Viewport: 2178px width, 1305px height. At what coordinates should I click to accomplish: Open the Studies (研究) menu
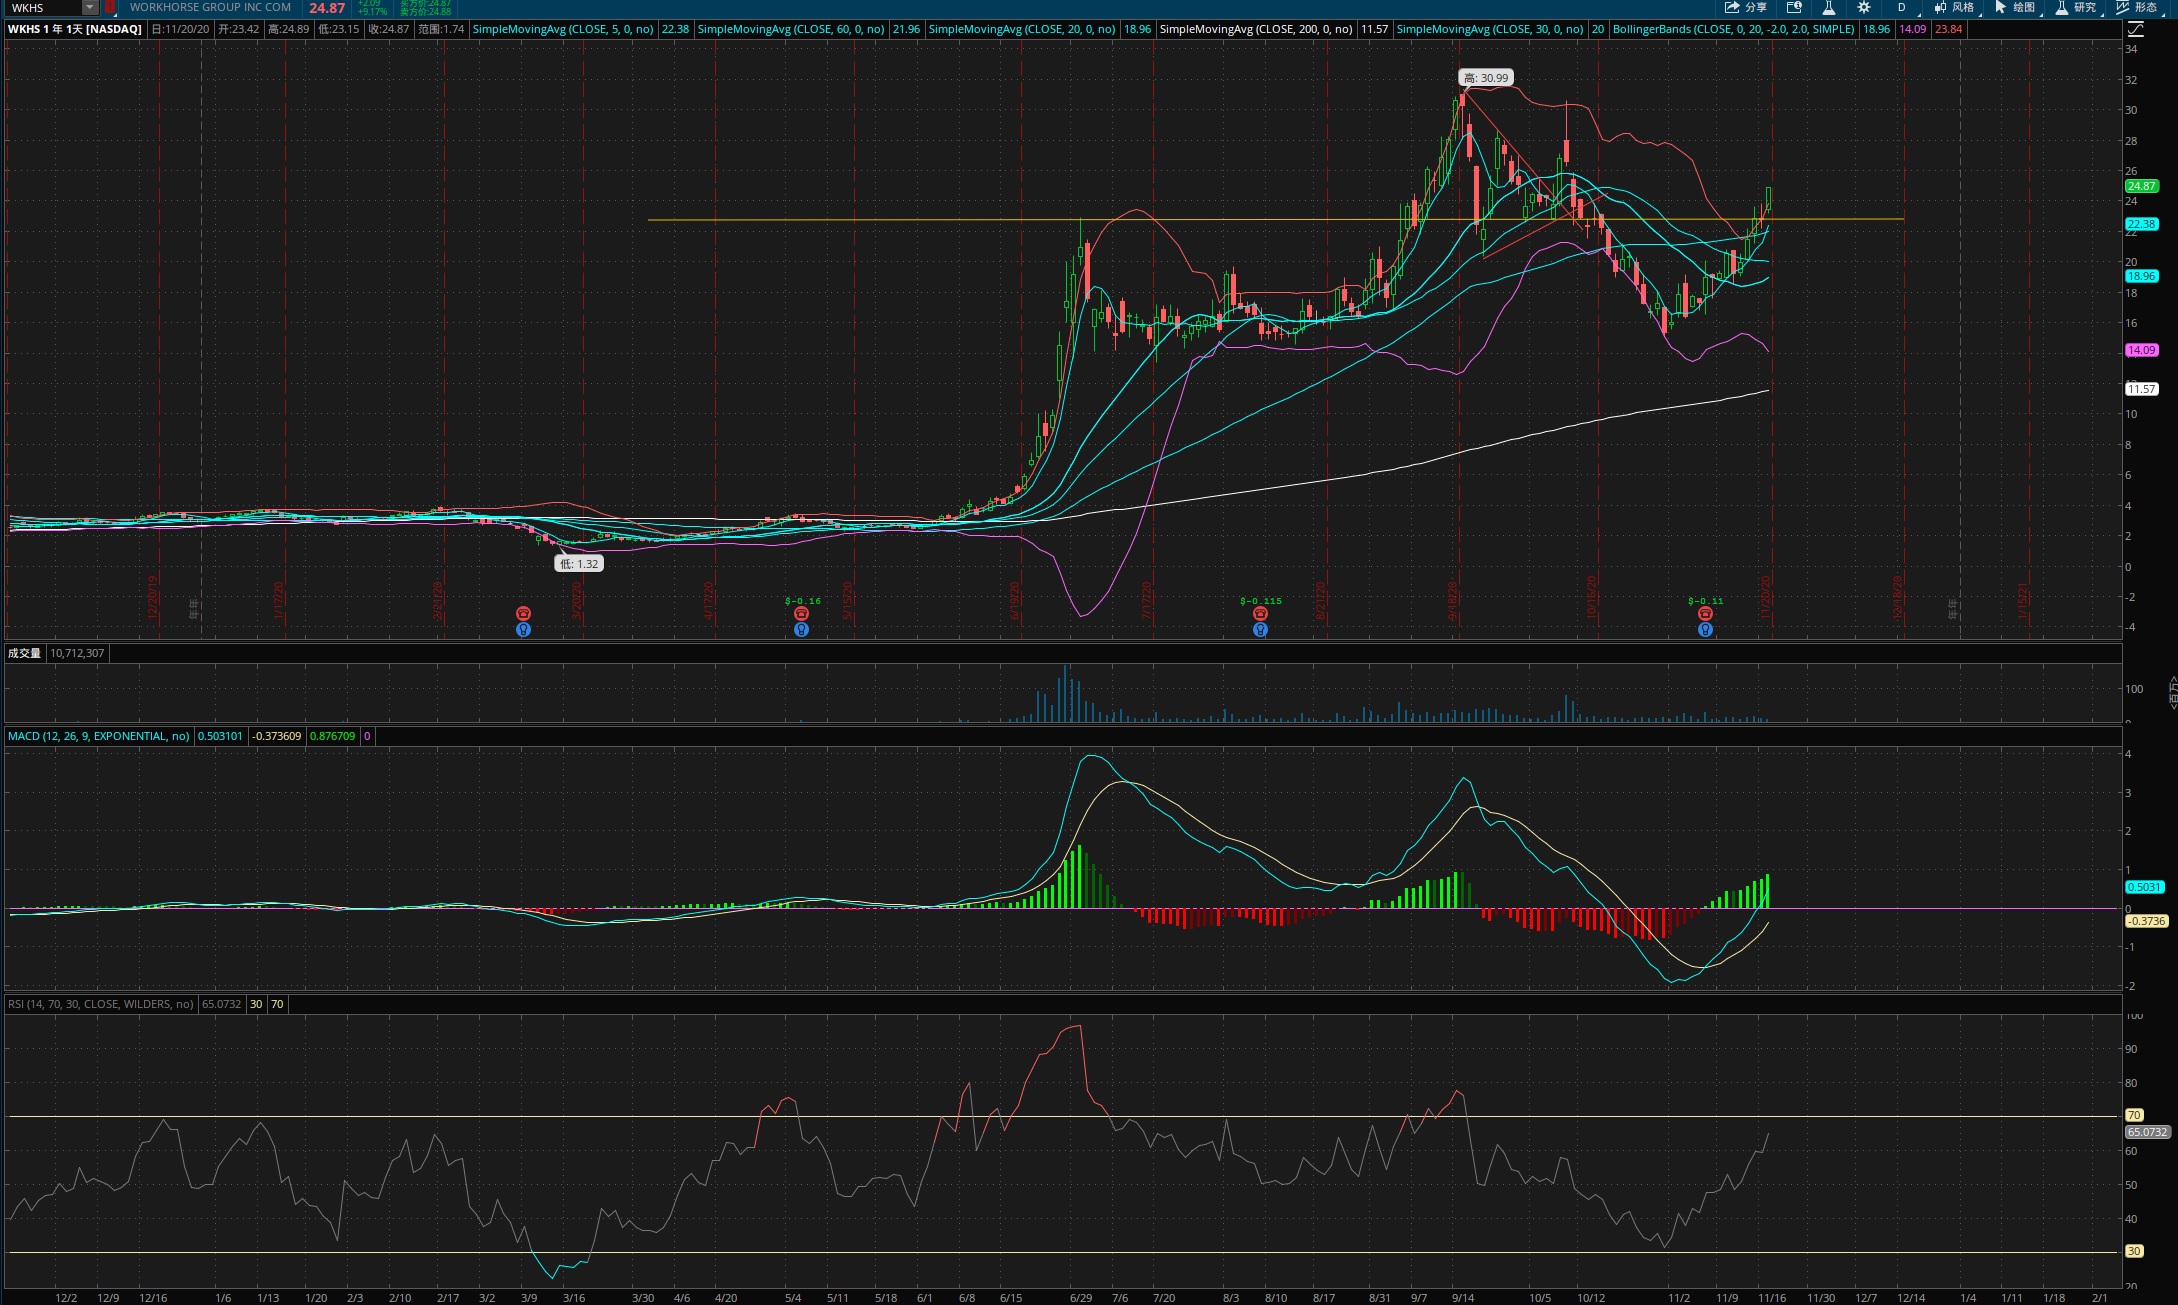tap(2076, 7)
